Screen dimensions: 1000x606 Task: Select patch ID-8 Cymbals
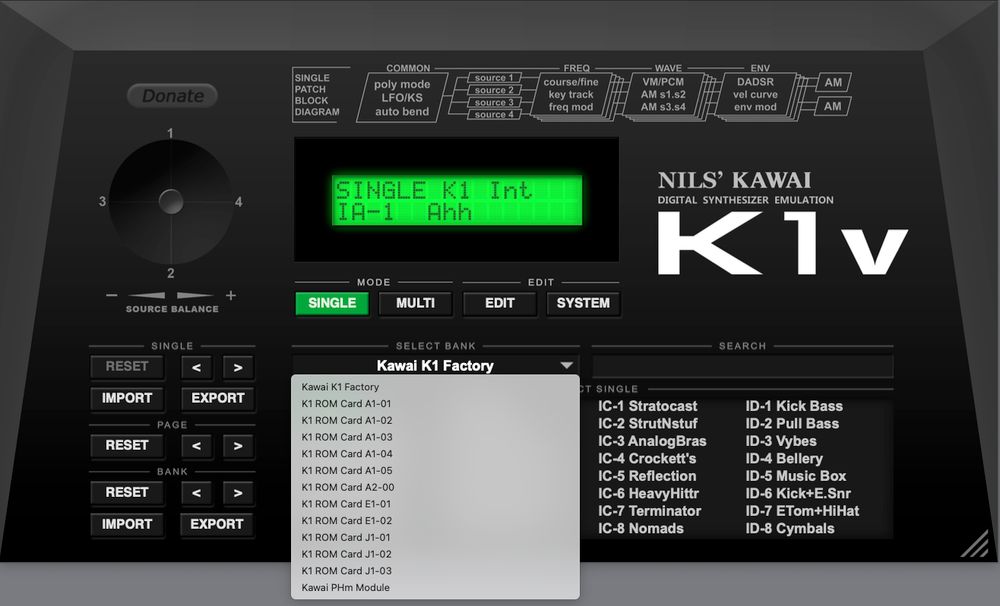coord(790,529)
